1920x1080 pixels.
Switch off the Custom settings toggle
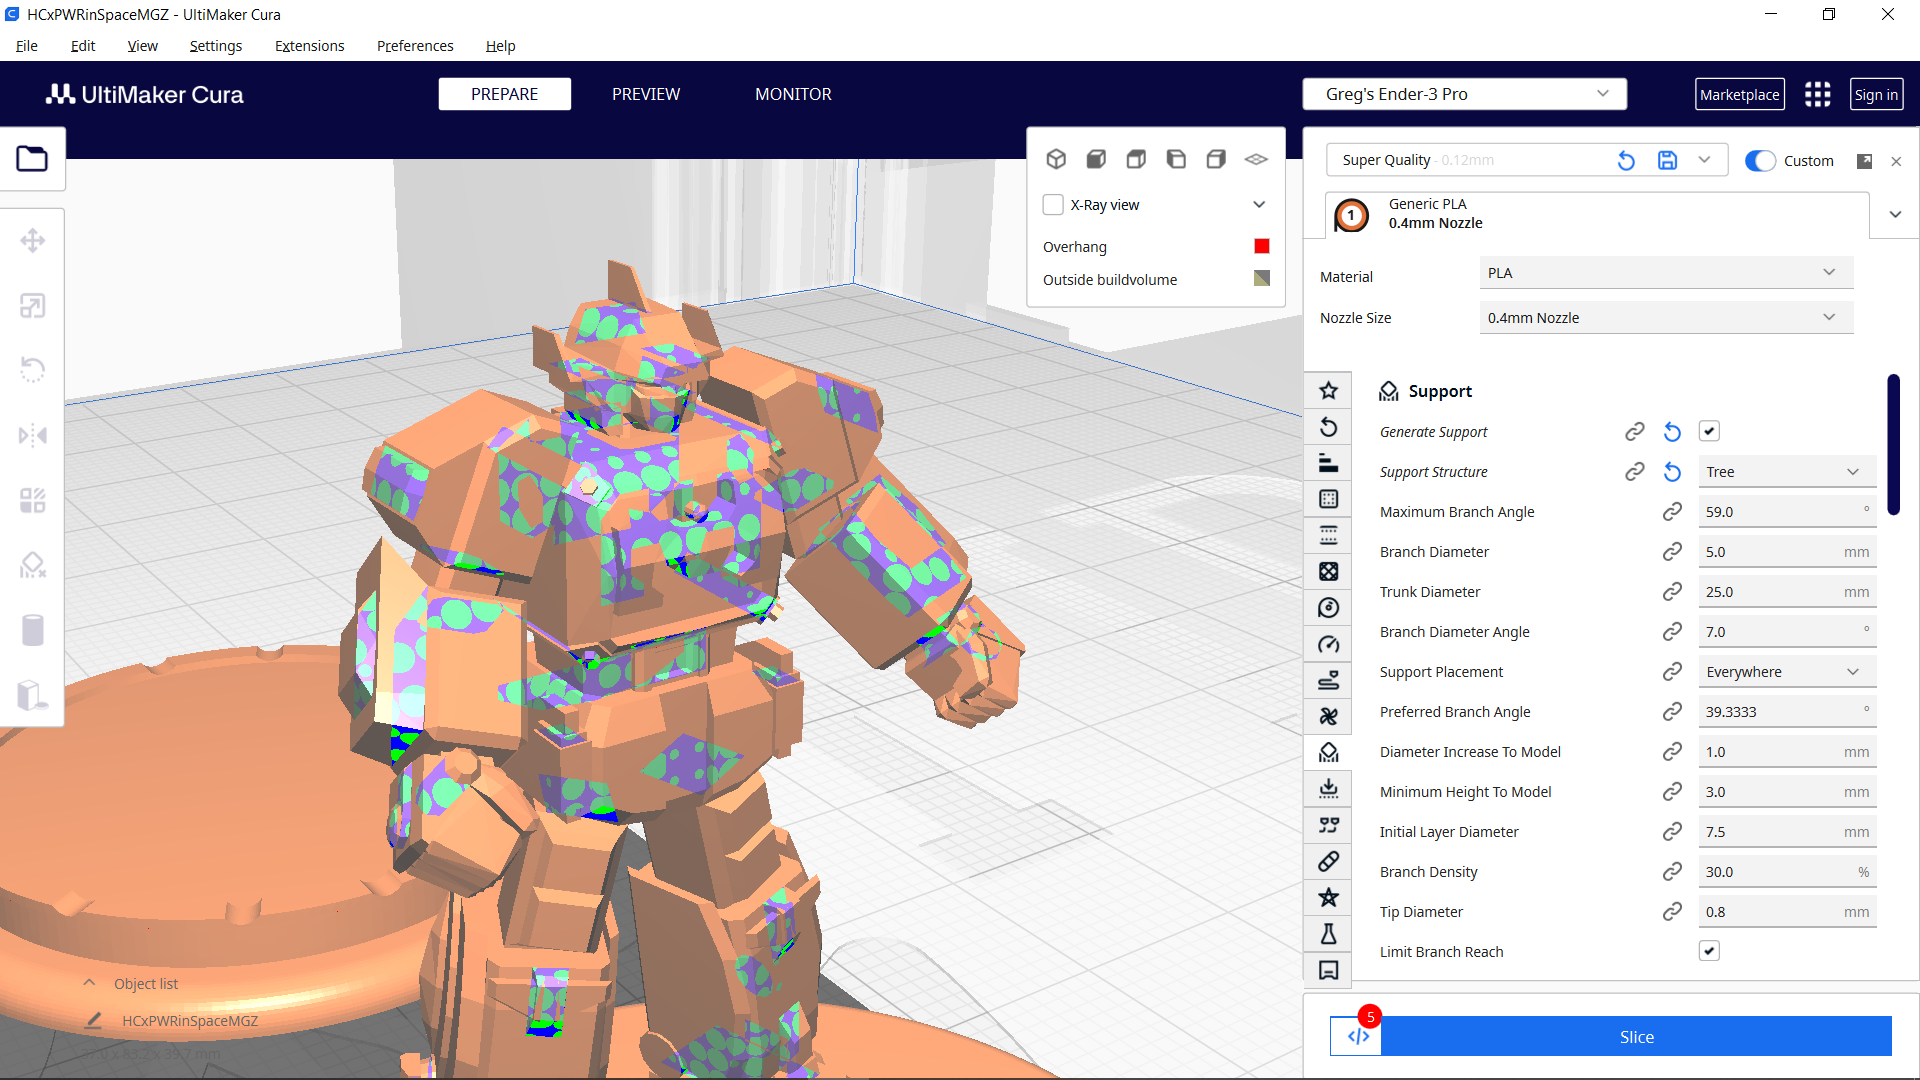1759,160
